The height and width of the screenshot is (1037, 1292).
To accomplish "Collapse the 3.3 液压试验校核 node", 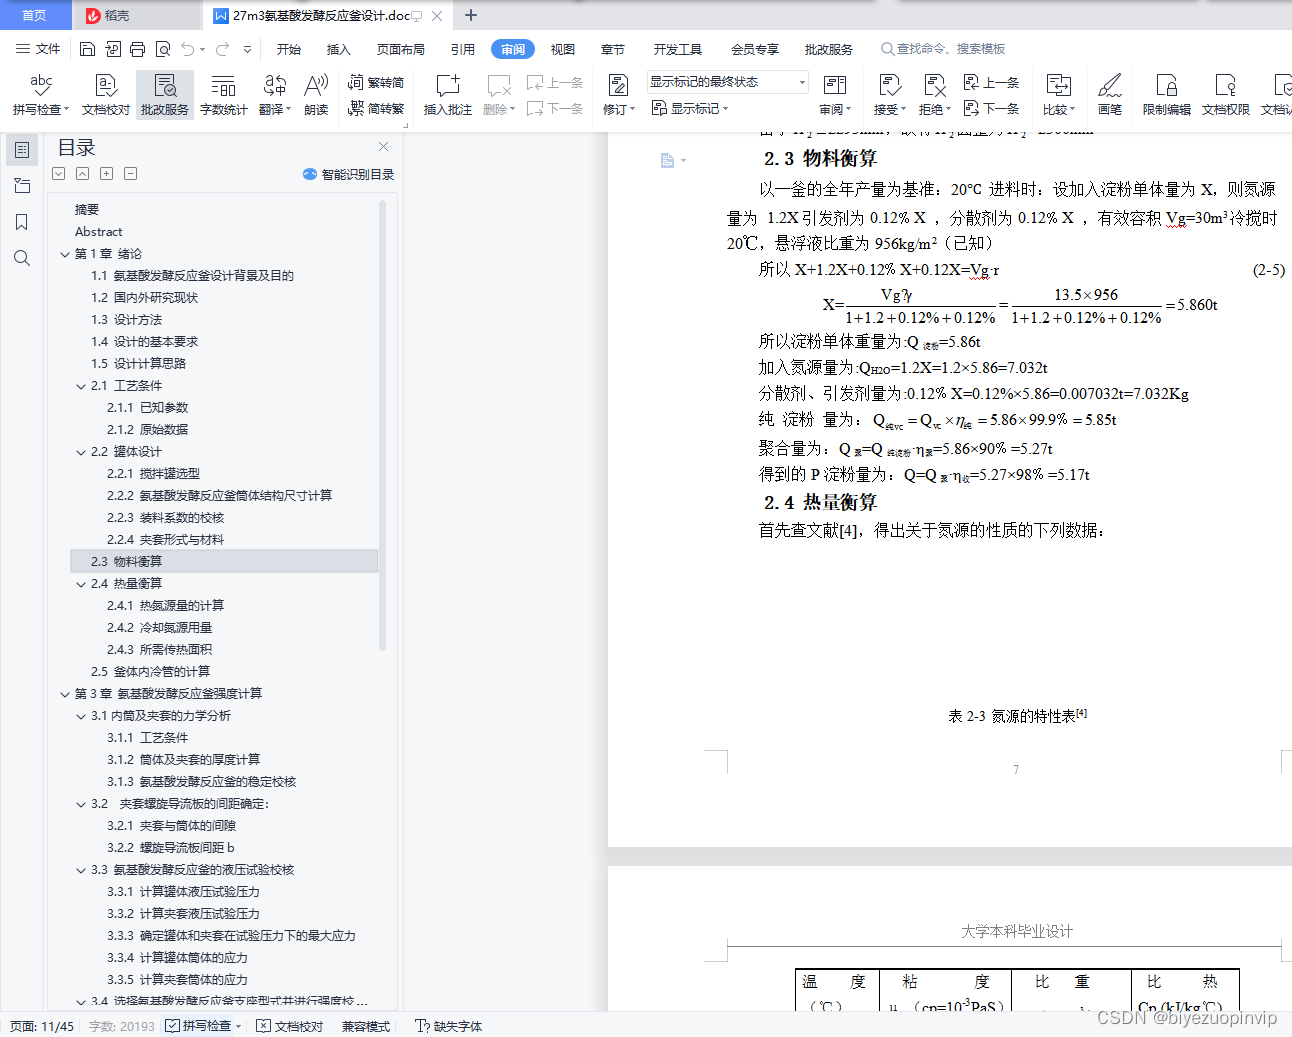I will [81, 870].
